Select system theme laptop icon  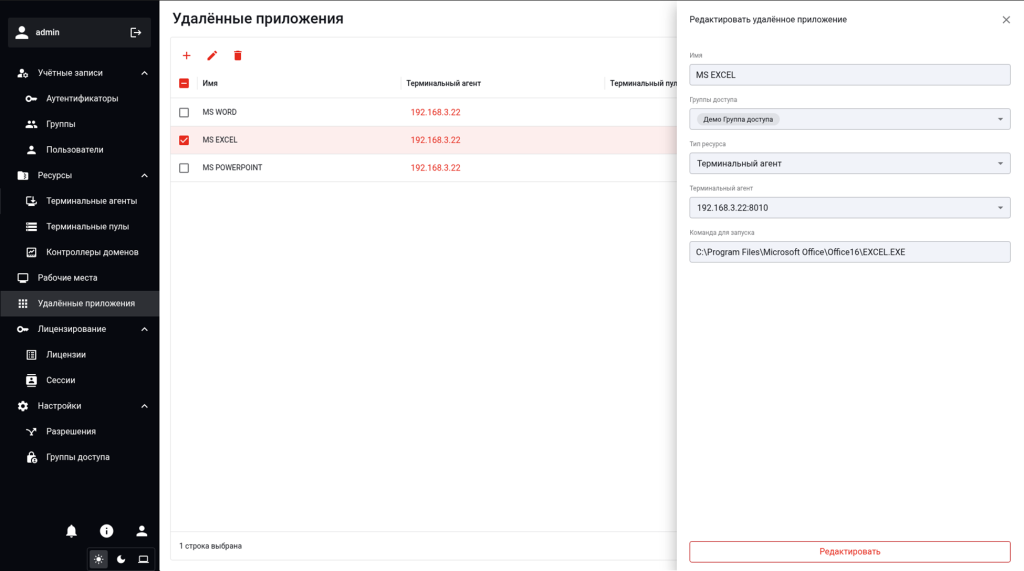click(143, 559)
